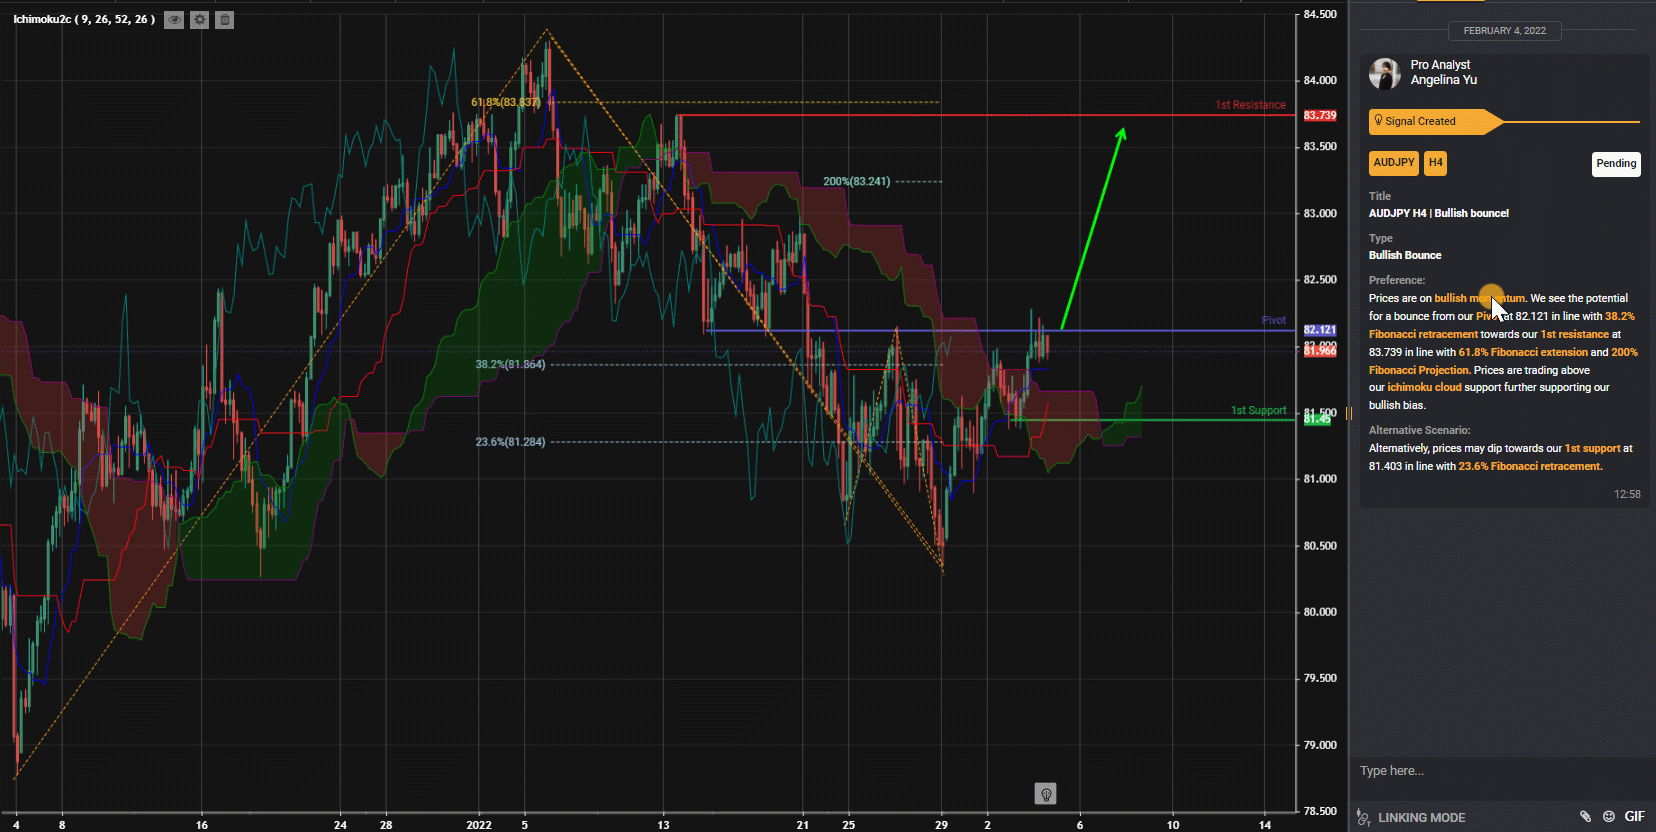The width and height of the screenshot is (1656, 832).
Task: Open Angelina Yu's profile avatar
Action: [x=1385, y=73]
